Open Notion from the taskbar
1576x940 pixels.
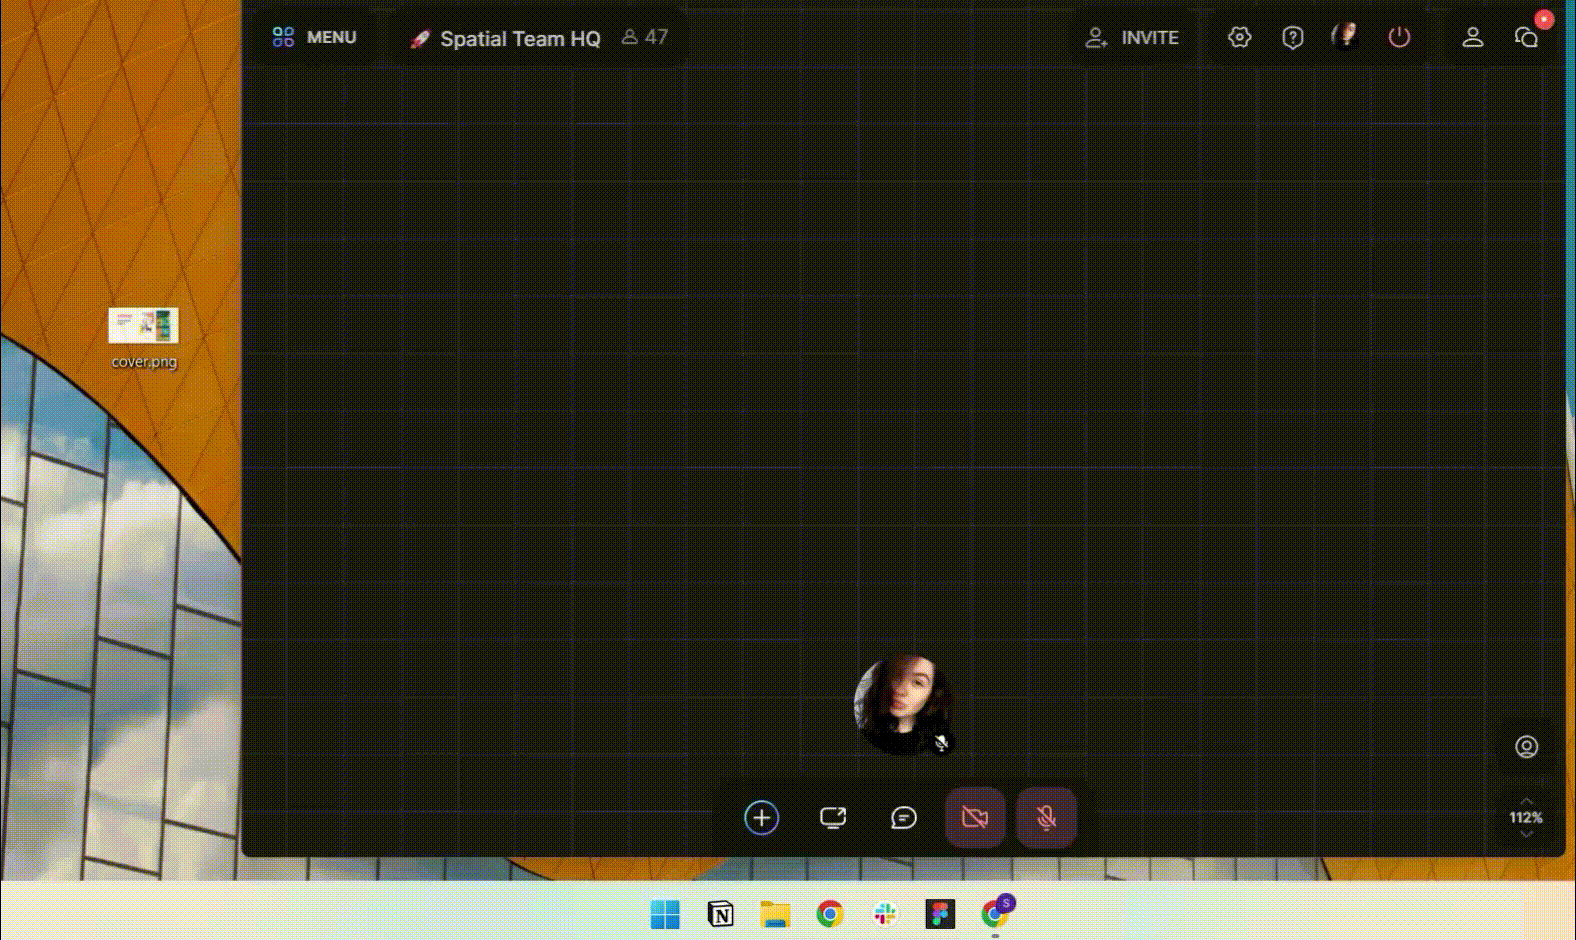pos(720,914)
